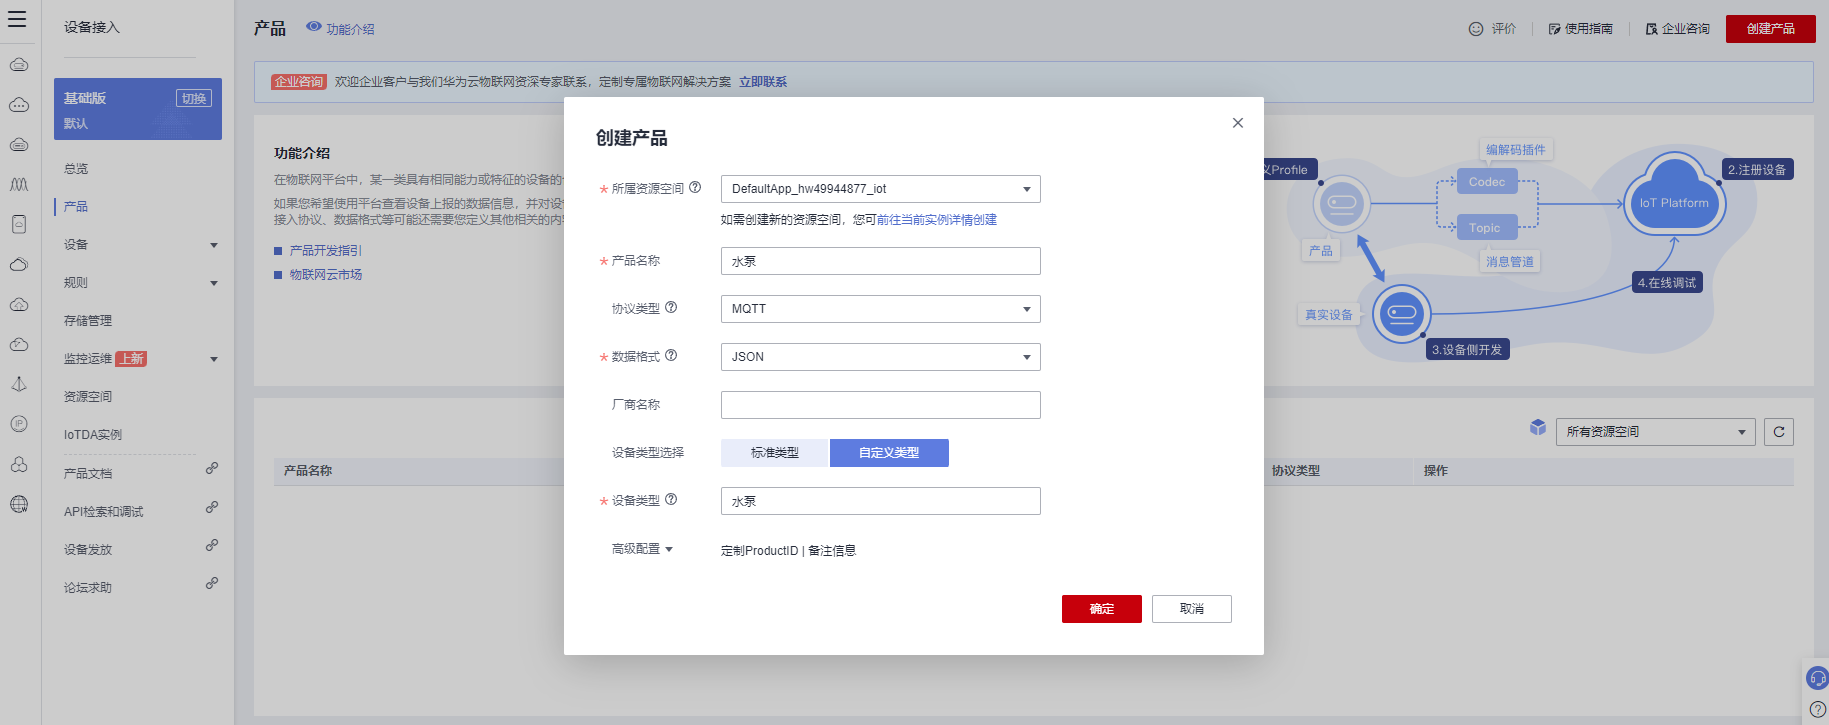Click the 消息管道 label in the diagram
Viewport: 1829px width, 725px height.
(x=1510, y=262)
